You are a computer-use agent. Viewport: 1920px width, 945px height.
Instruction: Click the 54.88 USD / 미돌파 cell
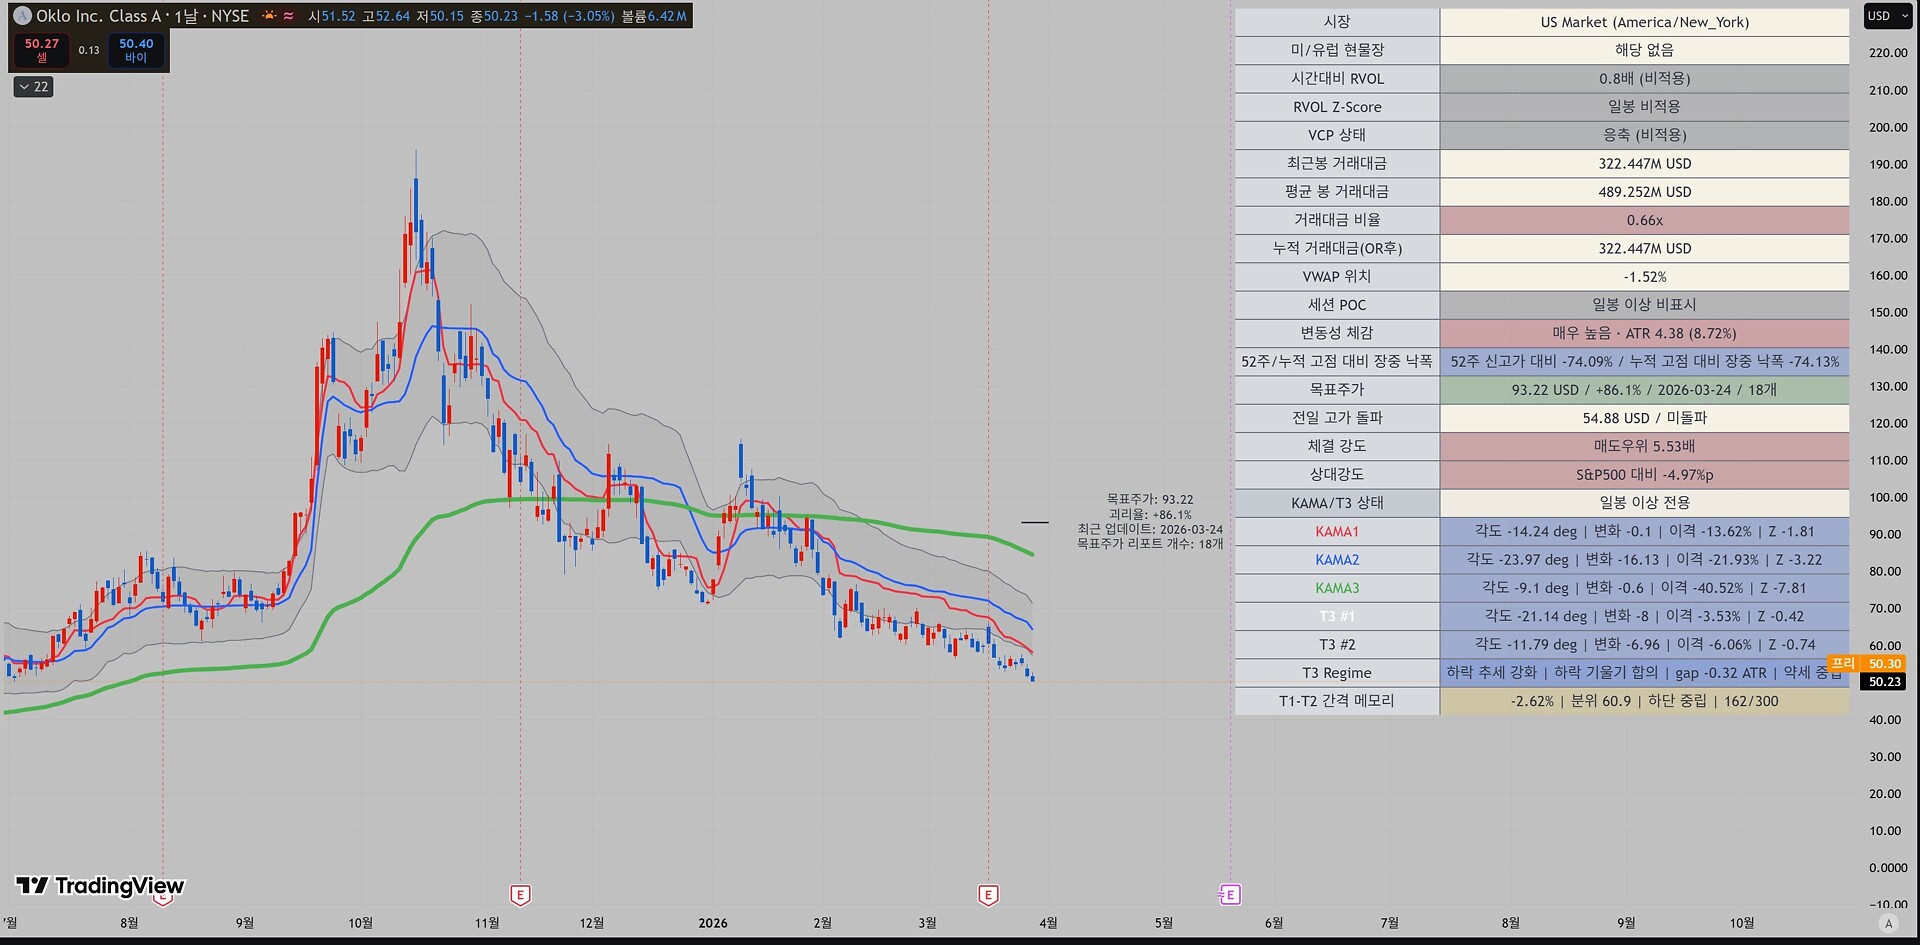pos(1644,418)
